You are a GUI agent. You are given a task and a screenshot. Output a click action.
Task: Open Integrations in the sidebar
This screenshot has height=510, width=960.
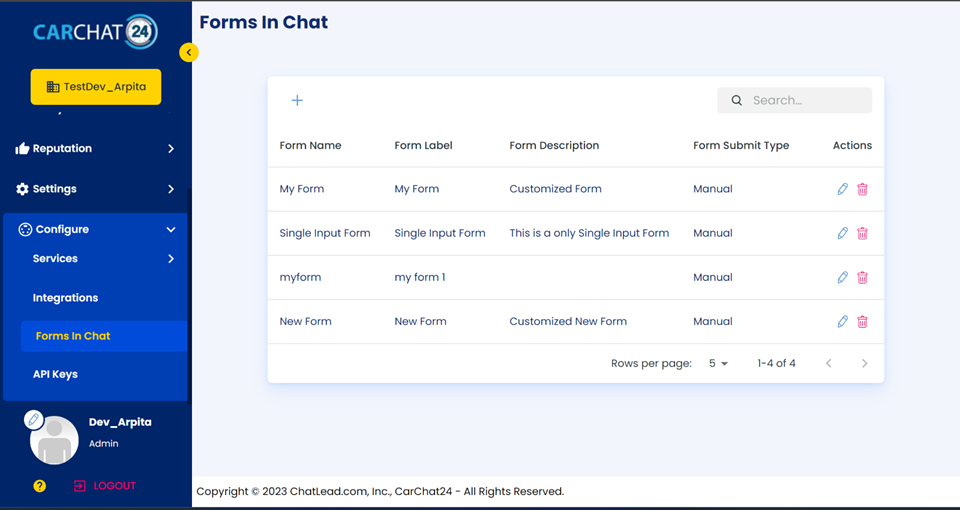click(66, 298)
